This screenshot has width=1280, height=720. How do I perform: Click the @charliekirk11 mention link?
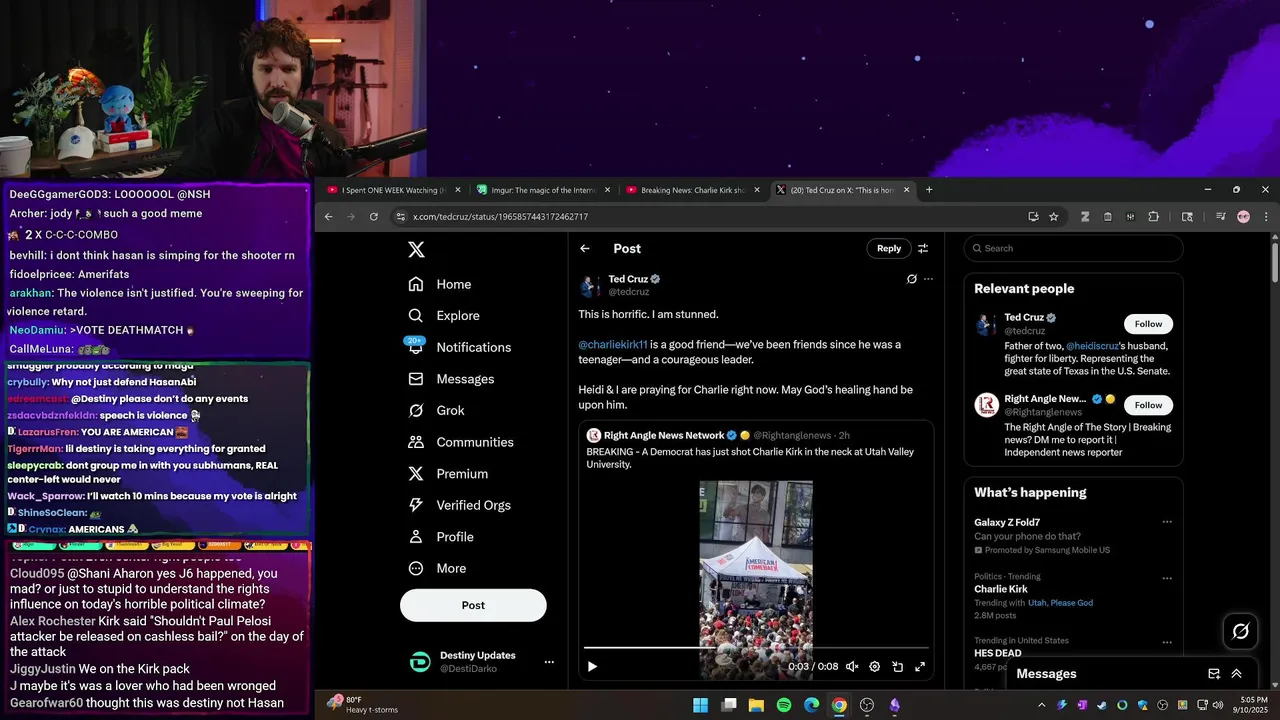click(613, 344)
